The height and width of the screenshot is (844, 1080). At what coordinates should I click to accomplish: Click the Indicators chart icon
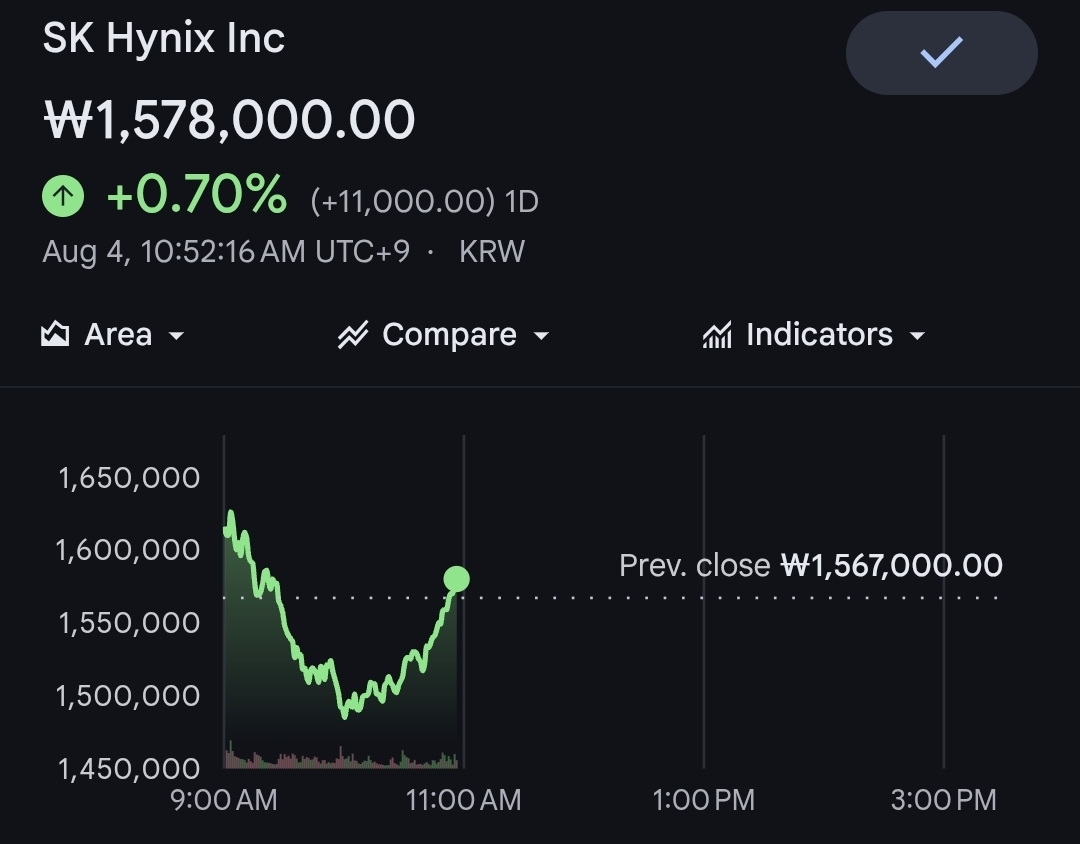point(717,336)
